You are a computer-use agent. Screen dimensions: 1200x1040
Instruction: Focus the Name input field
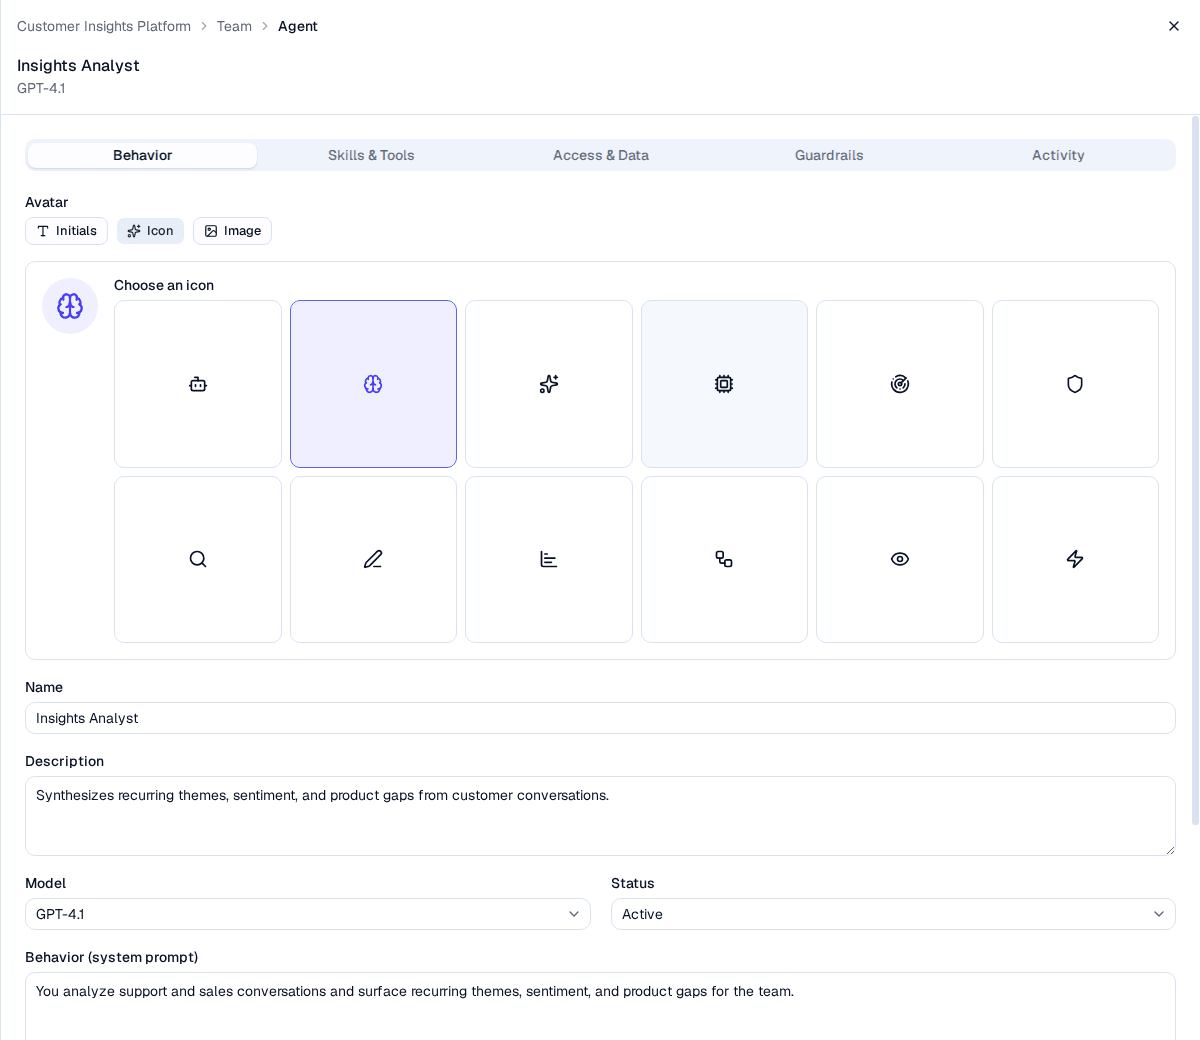(600, 718)
